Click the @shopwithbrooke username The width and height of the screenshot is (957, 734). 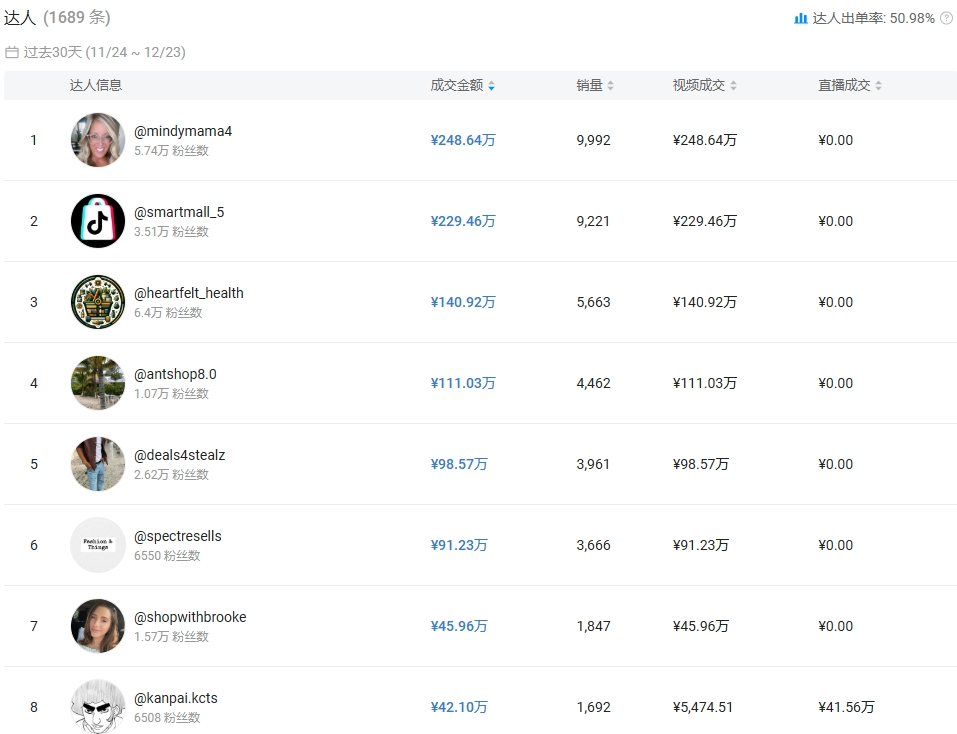coord(190,617)
